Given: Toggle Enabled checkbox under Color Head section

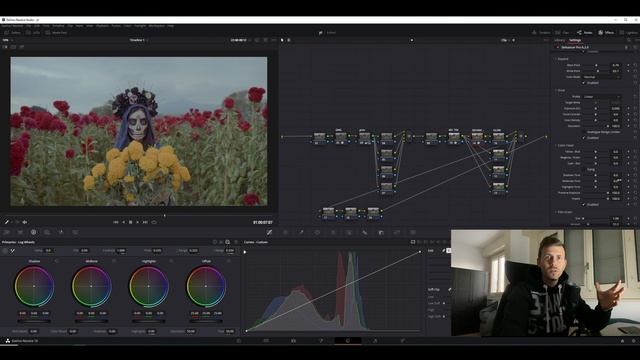Looking at the screenshot, I should [584, 204].
